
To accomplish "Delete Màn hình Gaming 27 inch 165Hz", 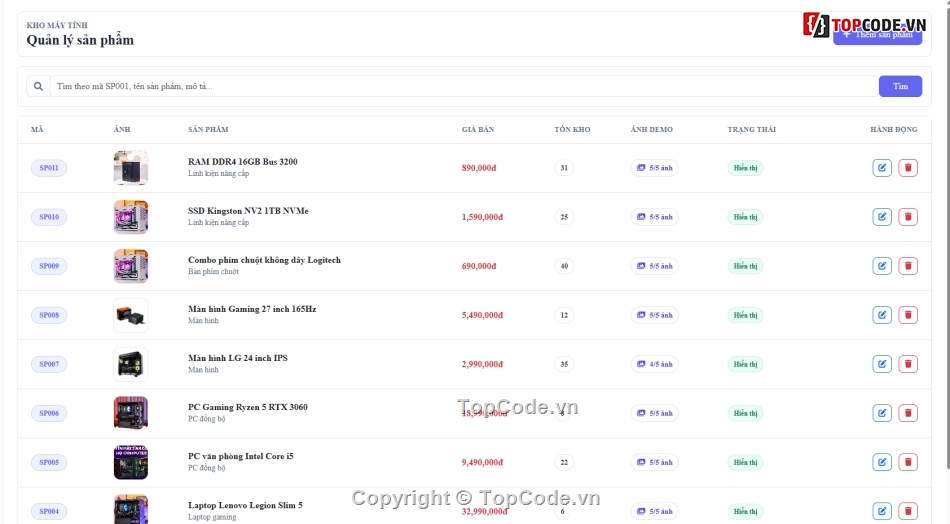I will tap(908, 315).
